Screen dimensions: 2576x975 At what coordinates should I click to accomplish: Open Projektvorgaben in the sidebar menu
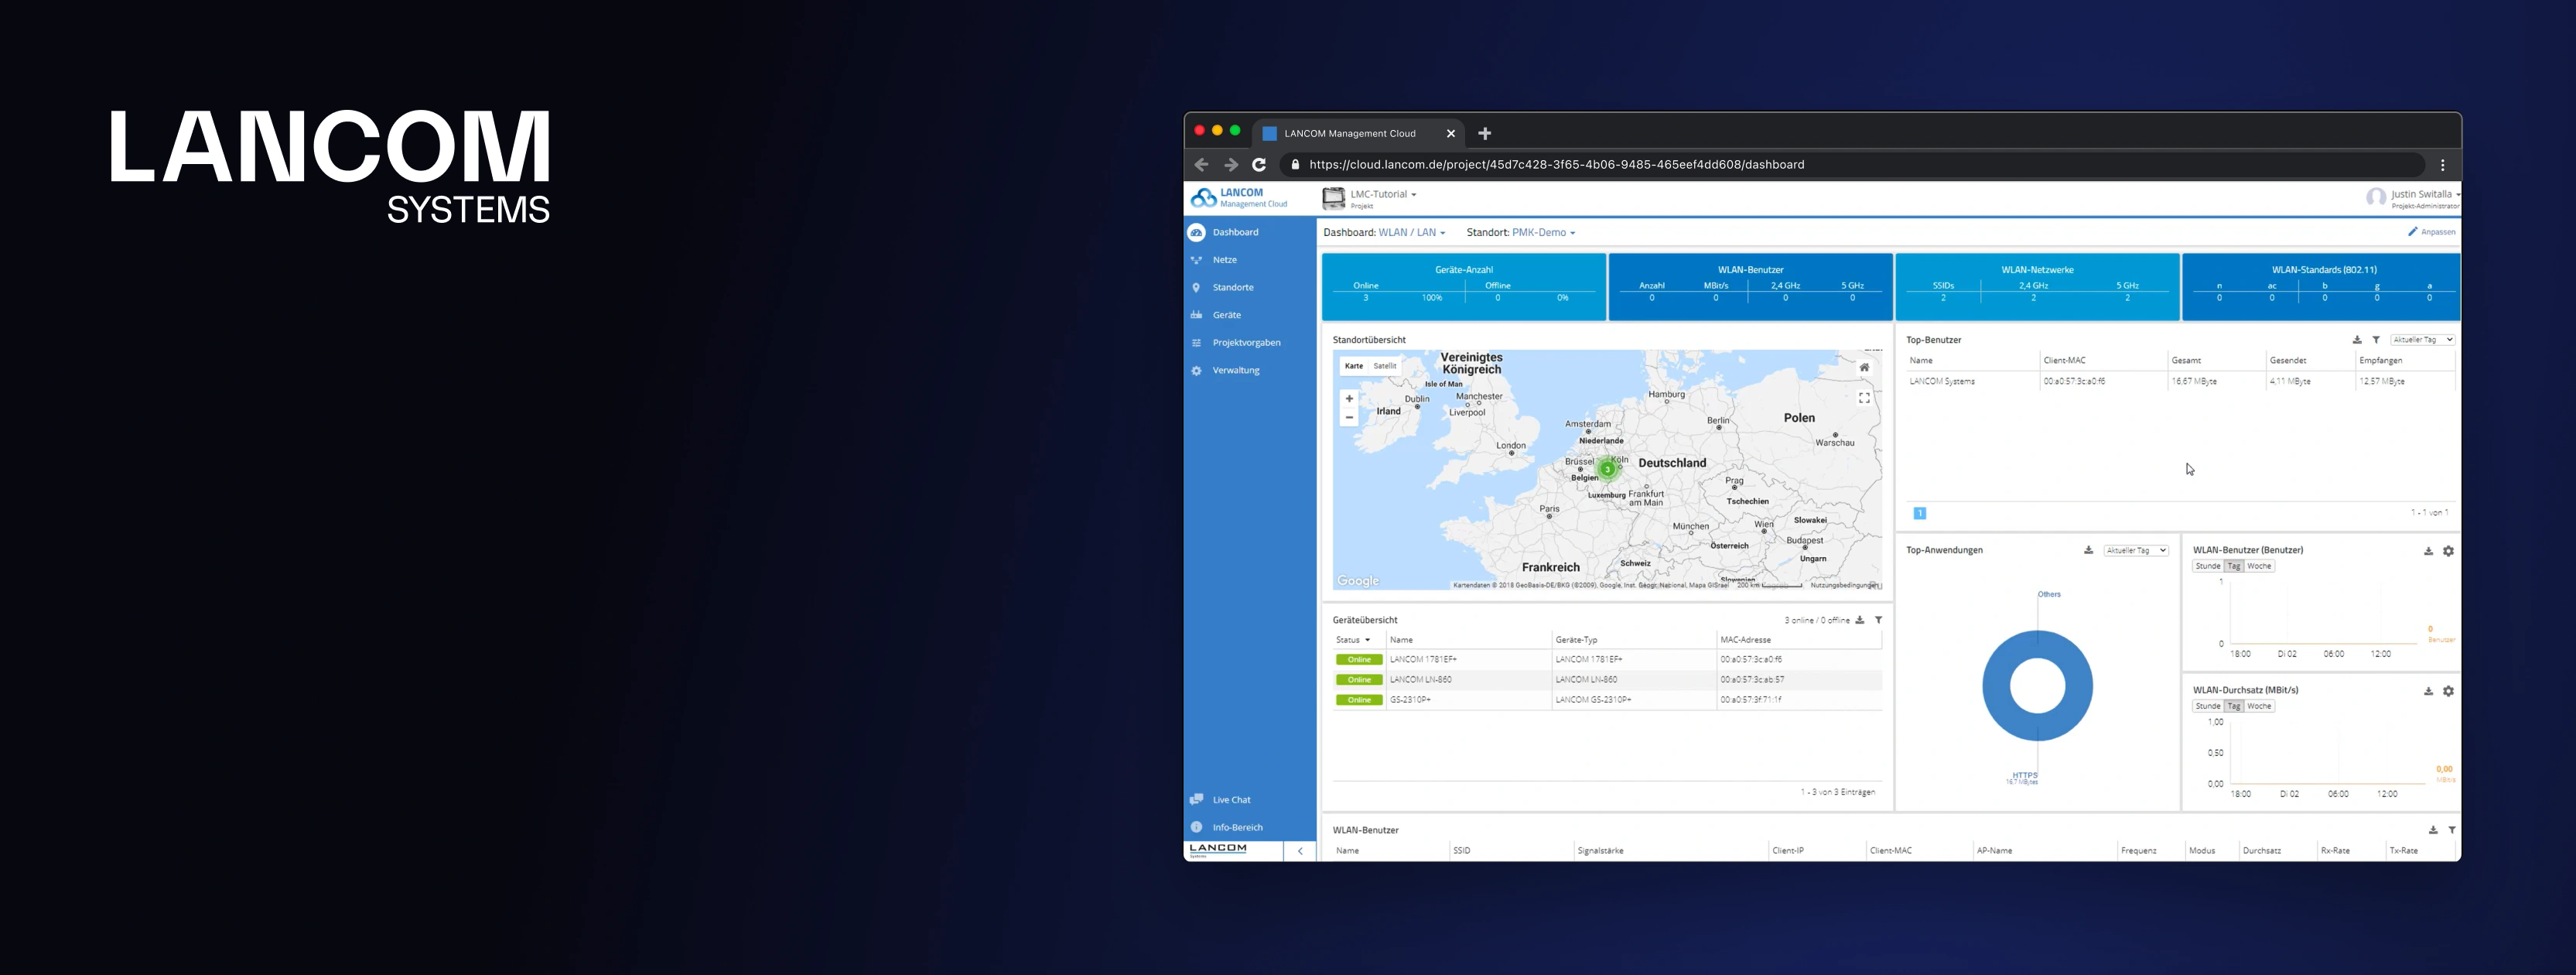click(1247, 343)
